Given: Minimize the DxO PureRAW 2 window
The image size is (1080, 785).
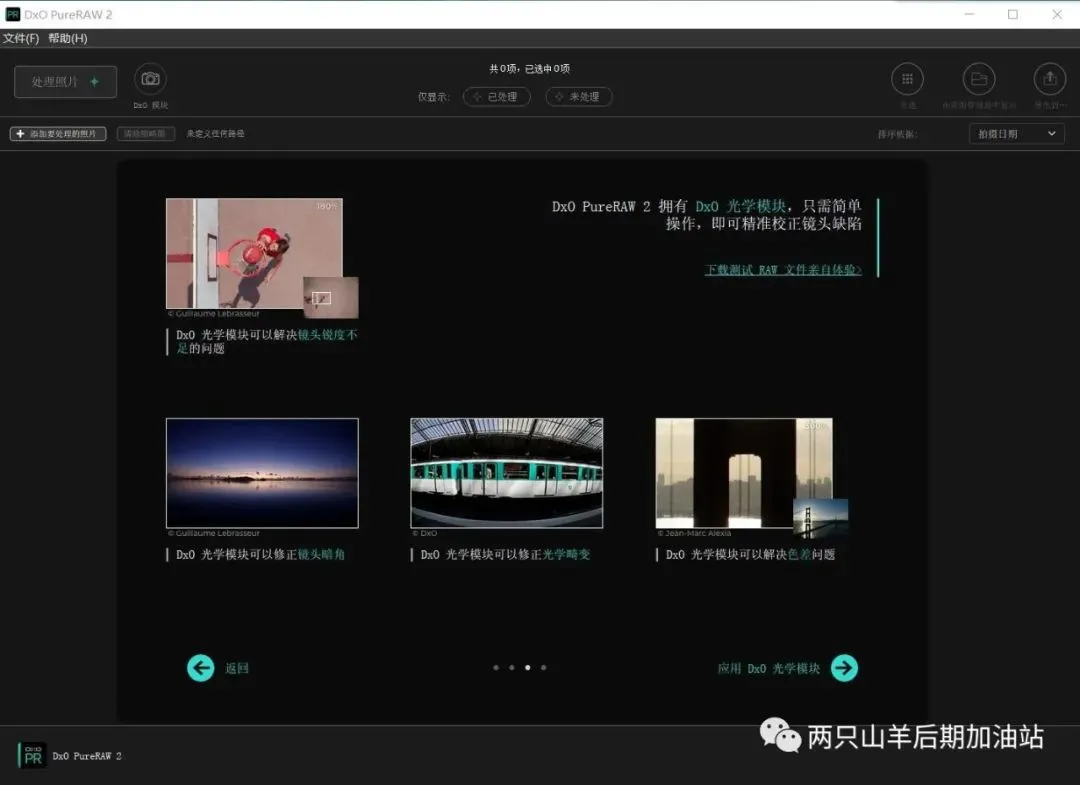Looking at the screenshot, I should (969, 14).
